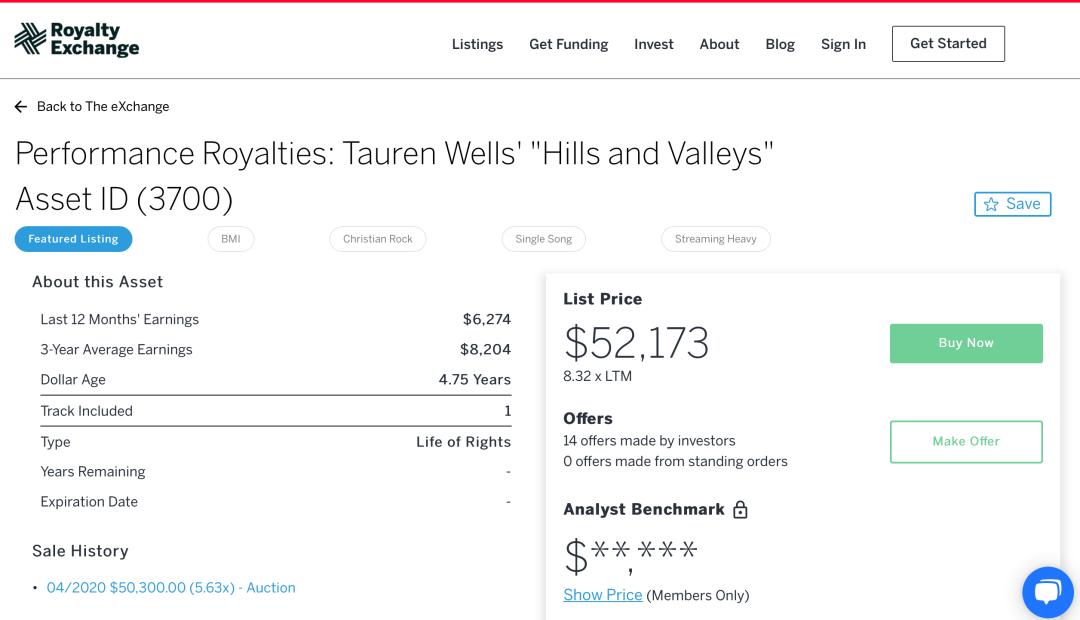Open the Listings menu item

click(477, 44)
